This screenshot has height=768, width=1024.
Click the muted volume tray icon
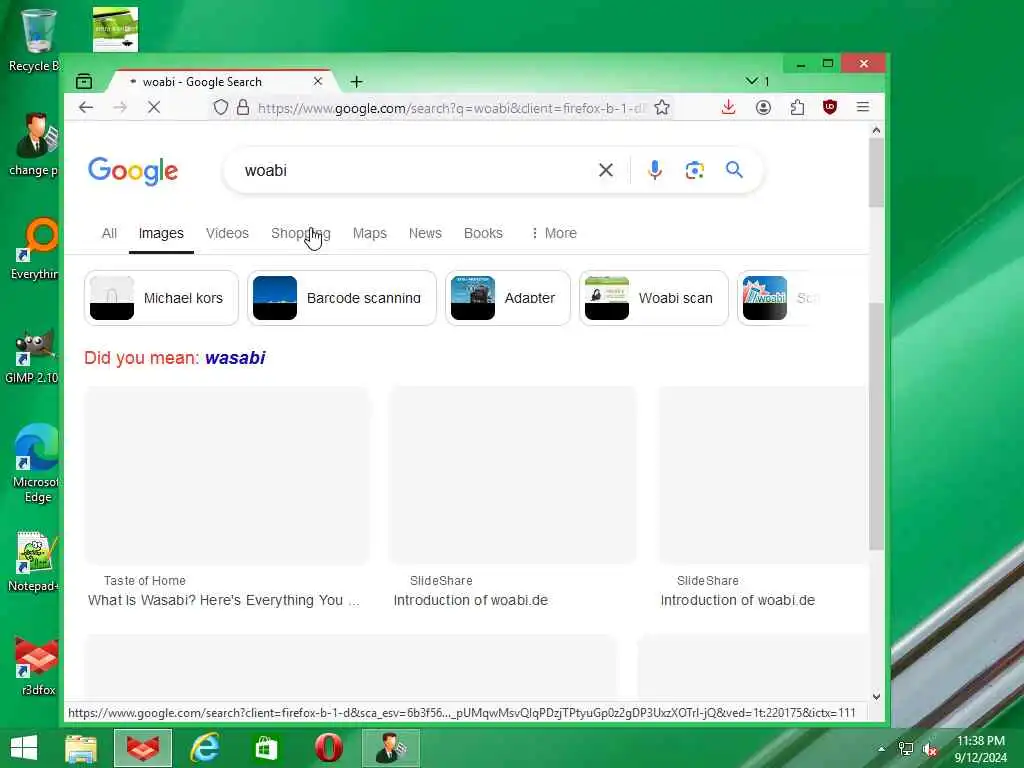point(930,749)
